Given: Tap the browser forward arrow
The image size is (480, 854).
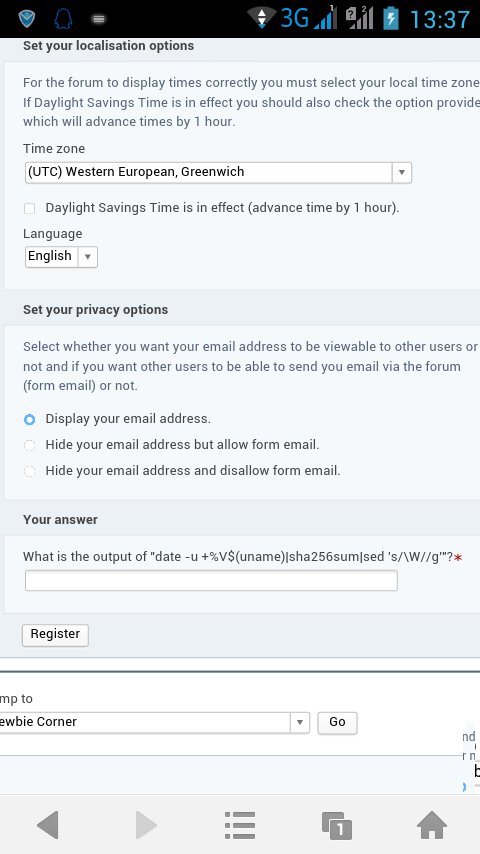Looking at the screenshot, I should pyautogui.click(x=145, y=825).
